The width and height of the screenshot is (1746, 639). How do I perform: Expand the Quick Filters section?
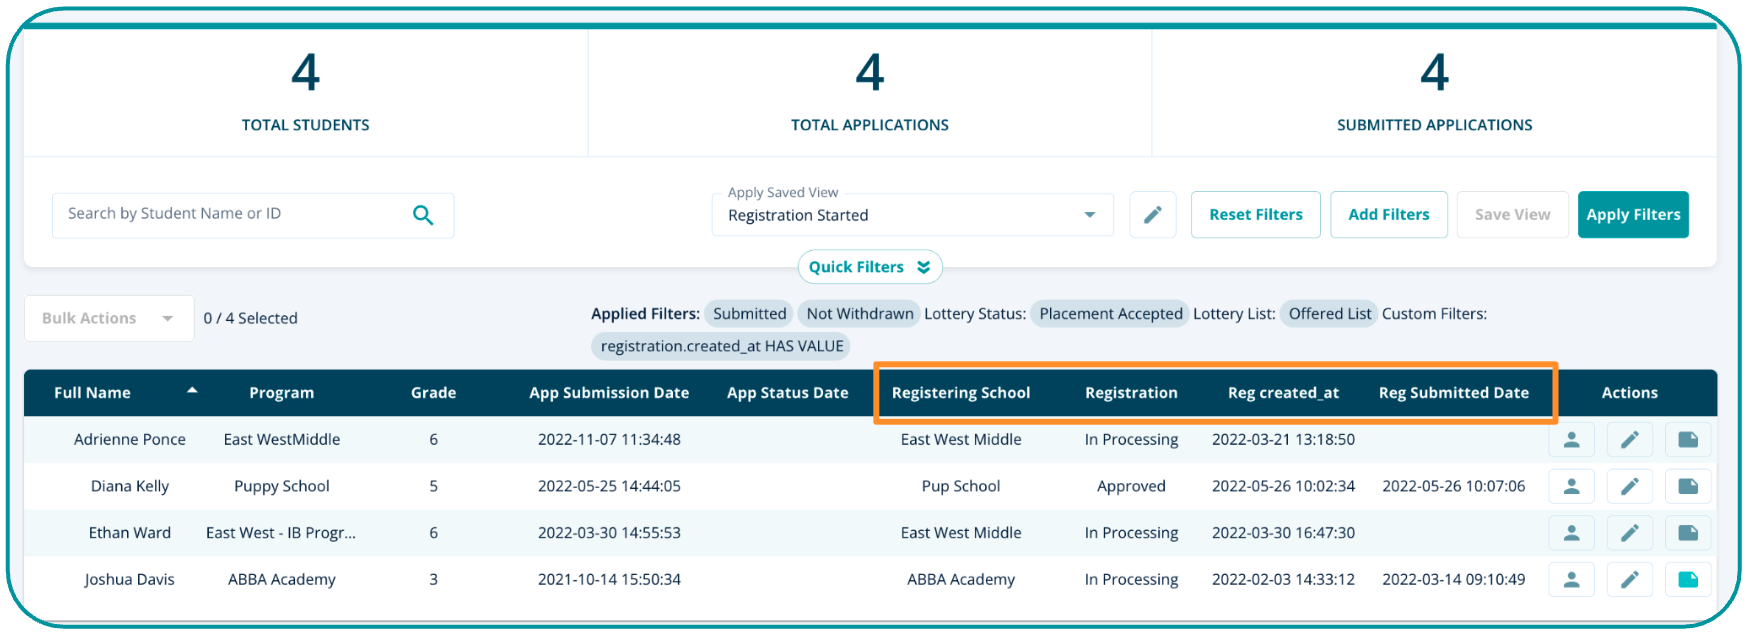tap(869, 267)
